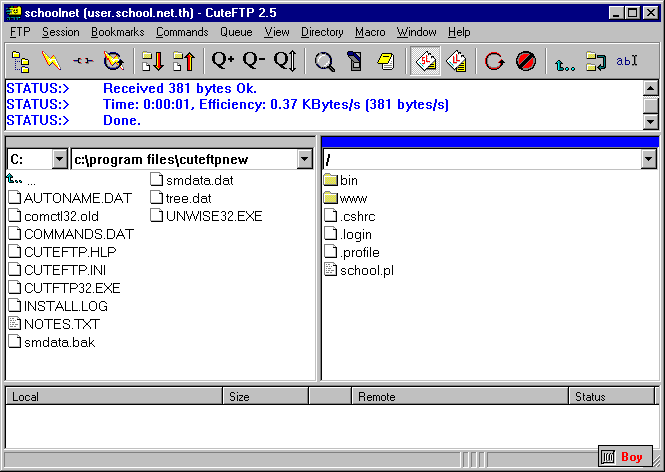Click the Quick Connect lightning icon
The image size is (665, 472).
[51, 61]
